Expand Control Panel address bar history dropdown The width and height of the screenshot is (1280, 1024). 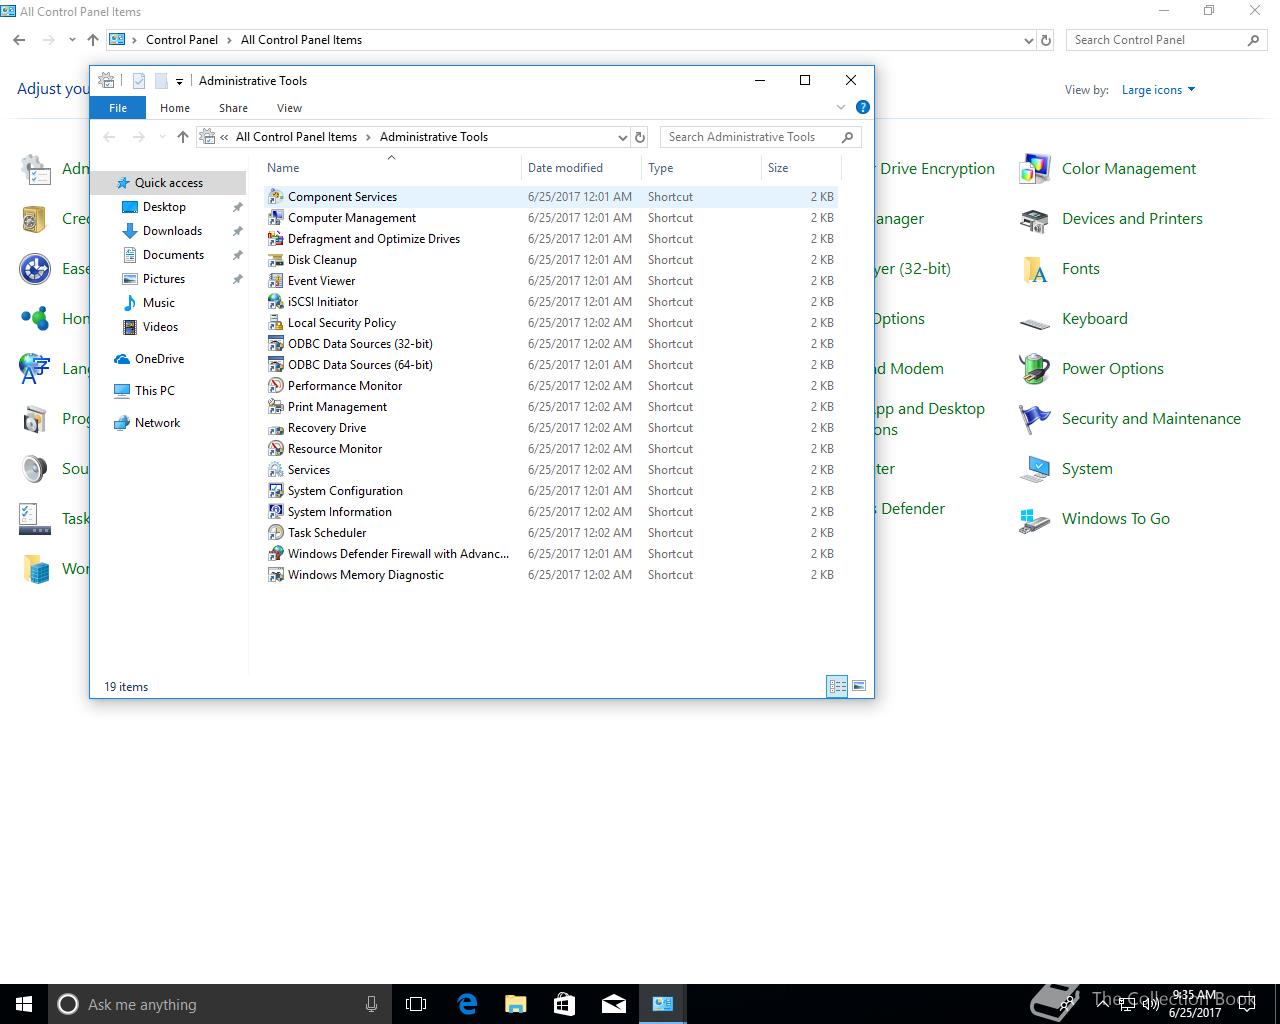click(1029, 40)
